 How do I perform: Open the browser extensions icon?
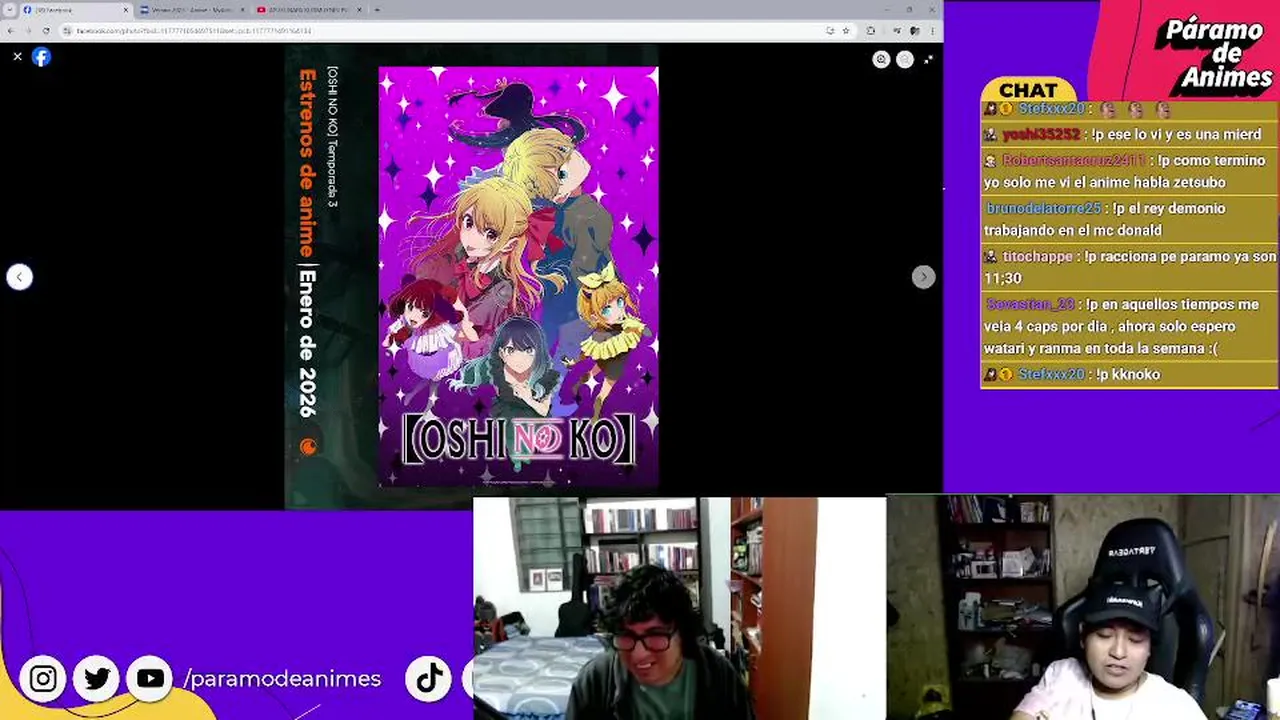871,31
